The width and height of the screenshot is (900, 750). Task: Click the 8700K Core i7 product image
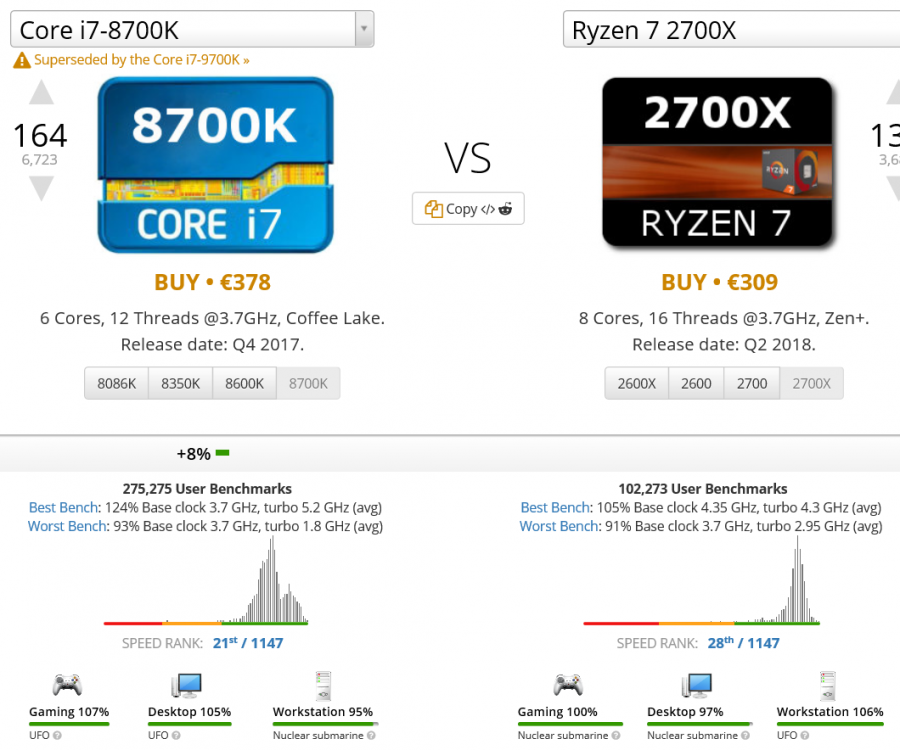(215, 165)
